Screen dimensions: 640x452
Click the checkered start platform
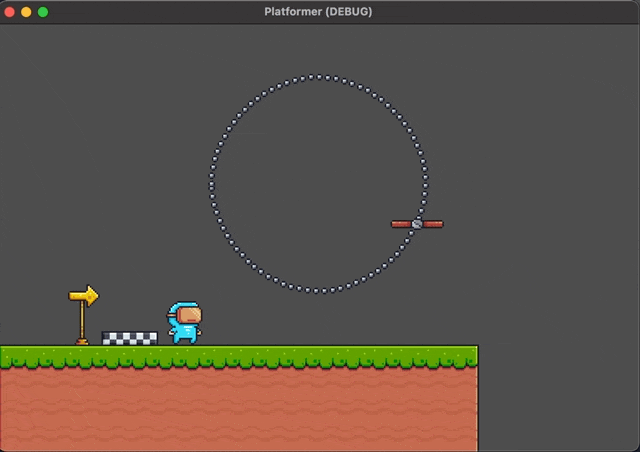(x=129, y=338)
